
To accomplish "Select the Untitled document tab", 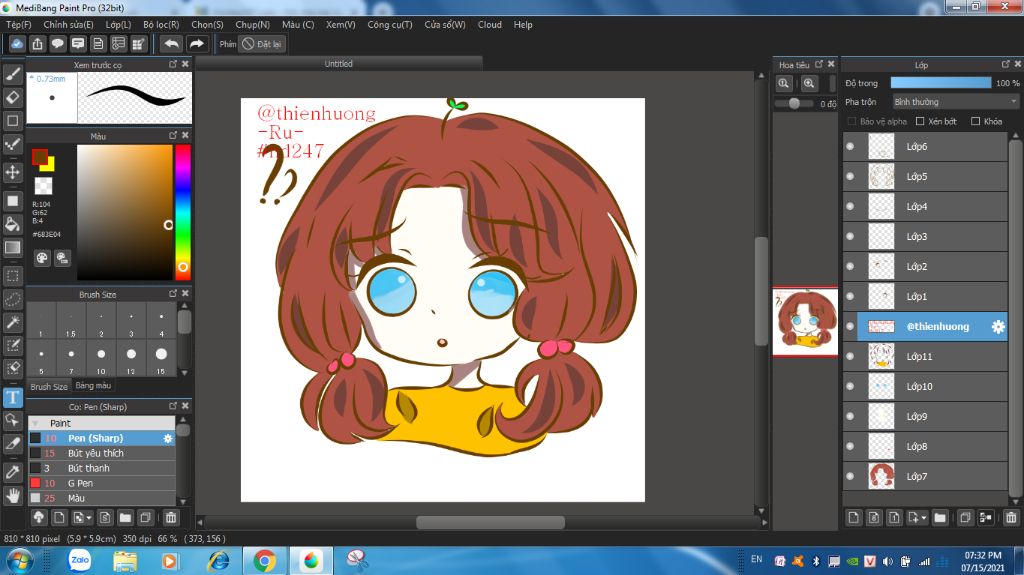I will tap(338, 63).
